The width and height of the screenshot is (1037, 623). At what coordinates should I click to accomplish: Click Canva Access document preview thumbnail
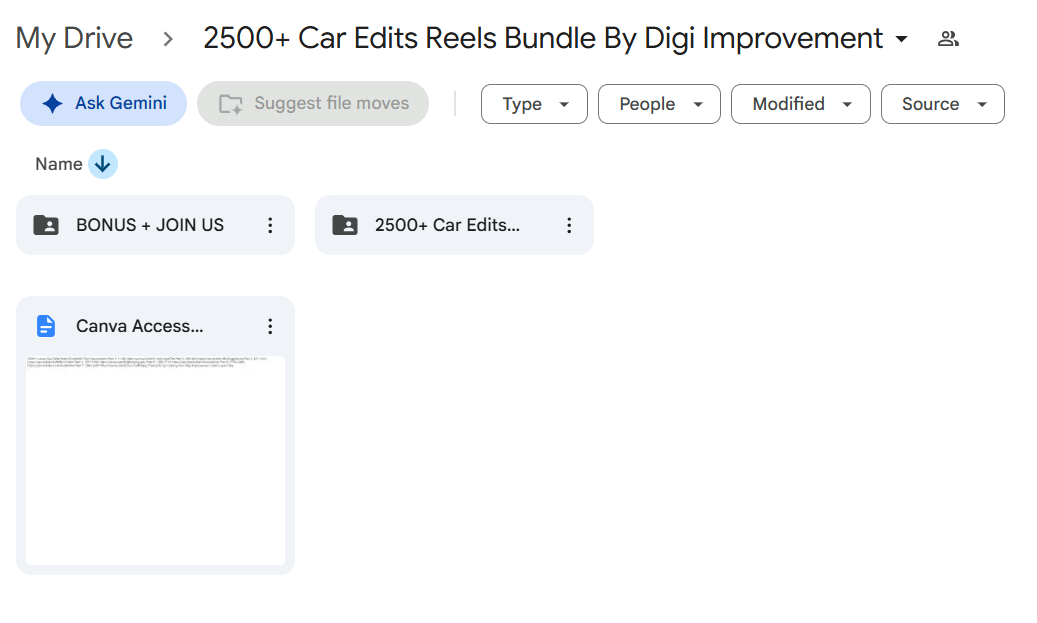pos(155,460)
